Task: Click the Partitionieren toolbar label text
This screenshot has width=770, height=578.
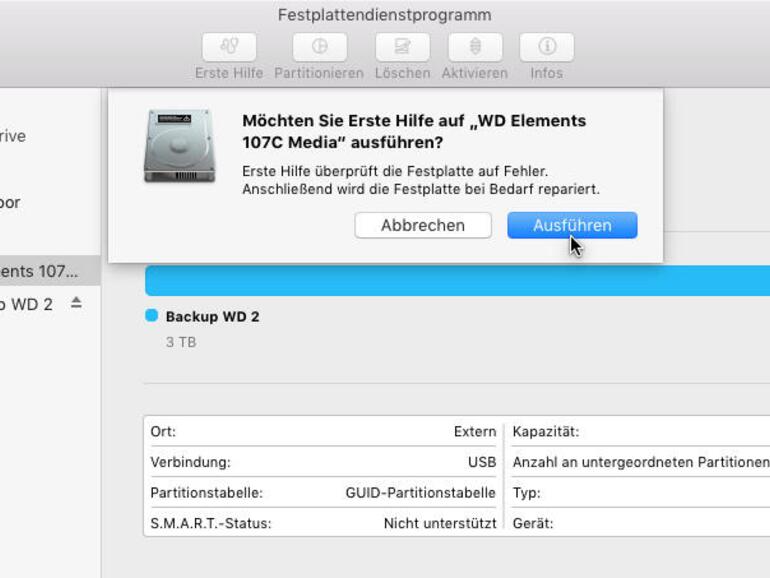Action: 319,73
